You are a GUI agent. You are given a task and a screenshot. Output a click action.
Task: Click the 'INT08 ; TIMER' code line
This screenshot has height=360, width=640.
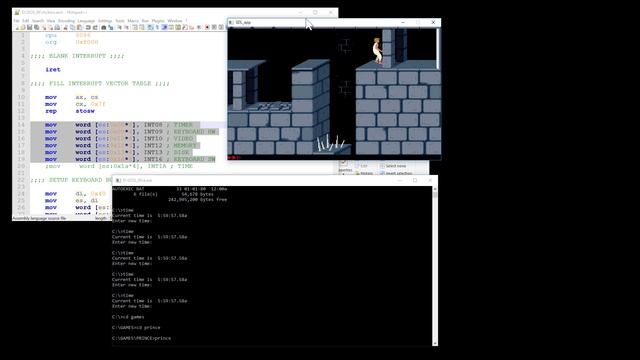(x=118, y=125)
